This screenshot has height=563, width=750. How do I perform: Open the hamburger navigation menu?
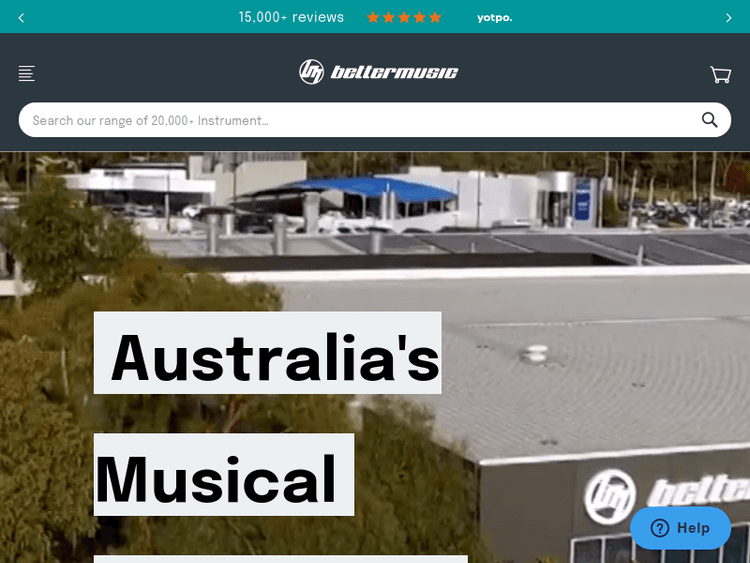click(26, 74)
